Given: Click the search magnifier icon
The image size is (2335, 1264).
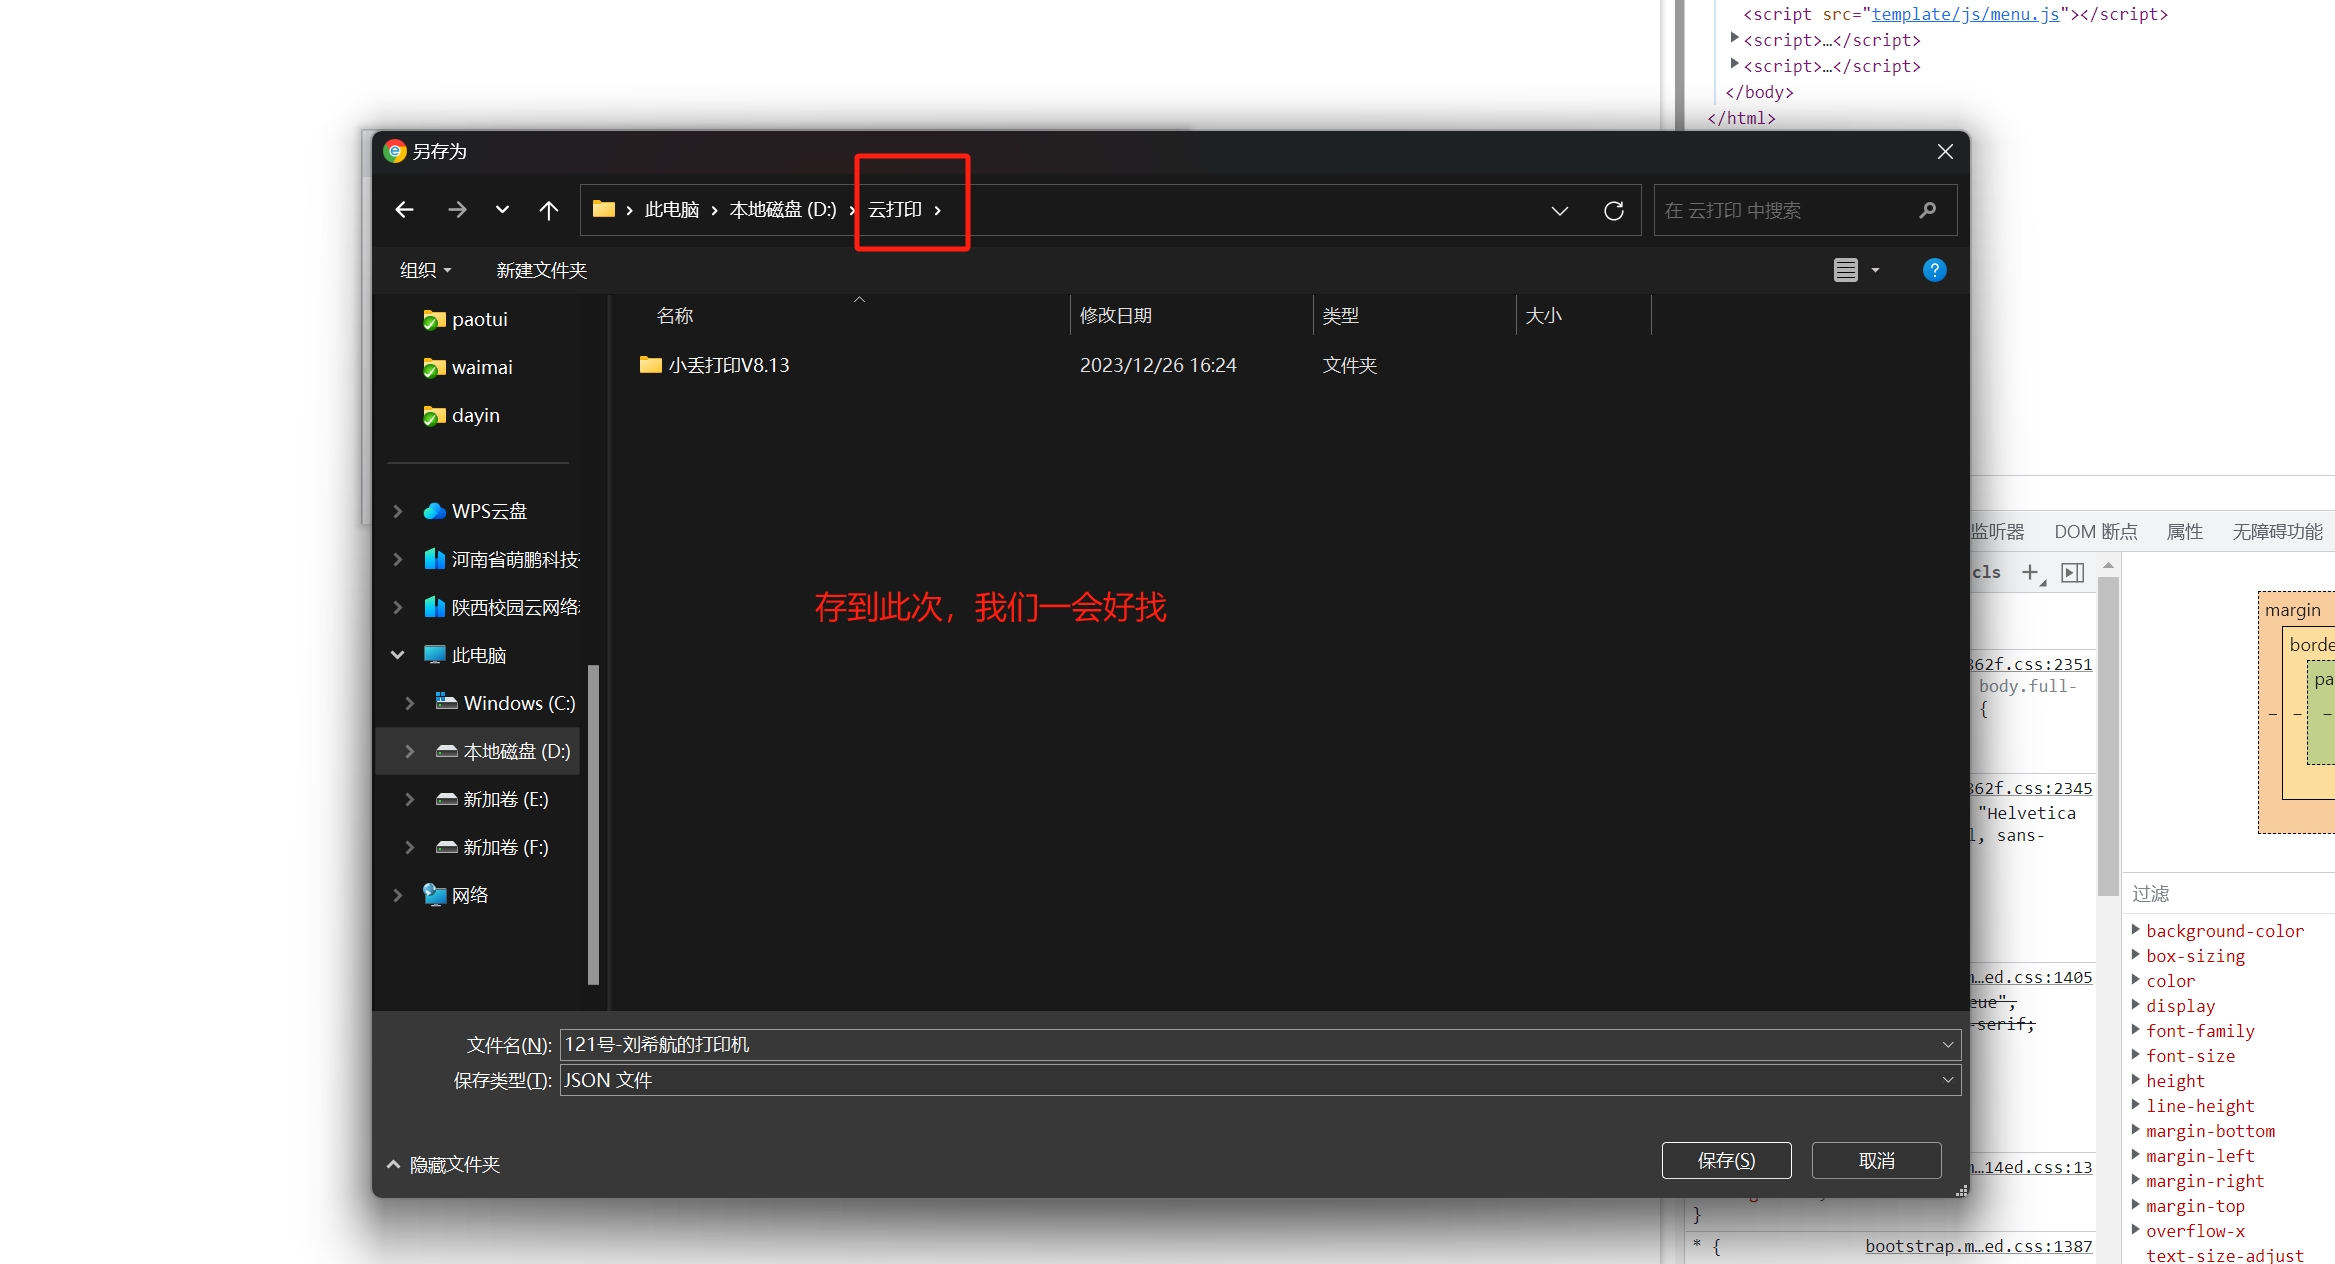Looking at the screenshot, I should (x=1927, y=211).
